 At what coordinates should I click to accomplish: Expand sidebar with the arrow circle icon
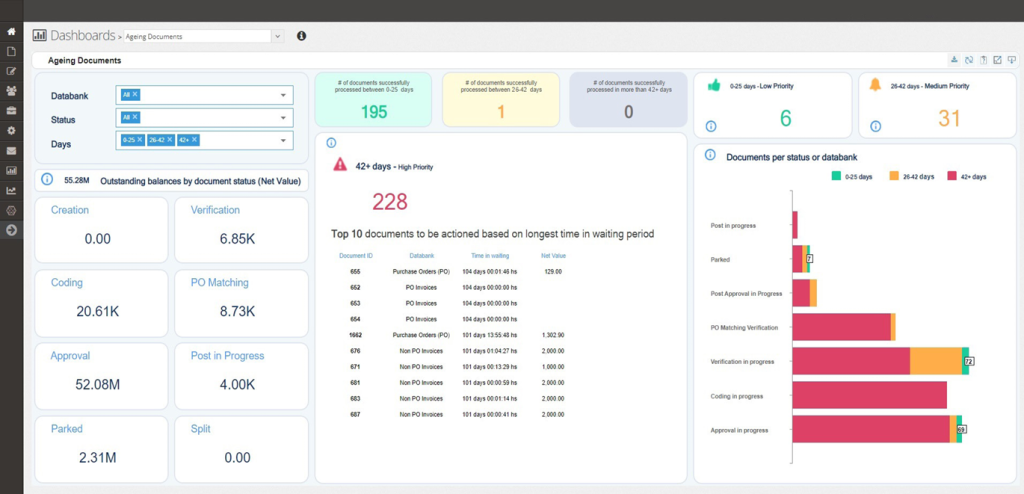click(x=11, y=231)
